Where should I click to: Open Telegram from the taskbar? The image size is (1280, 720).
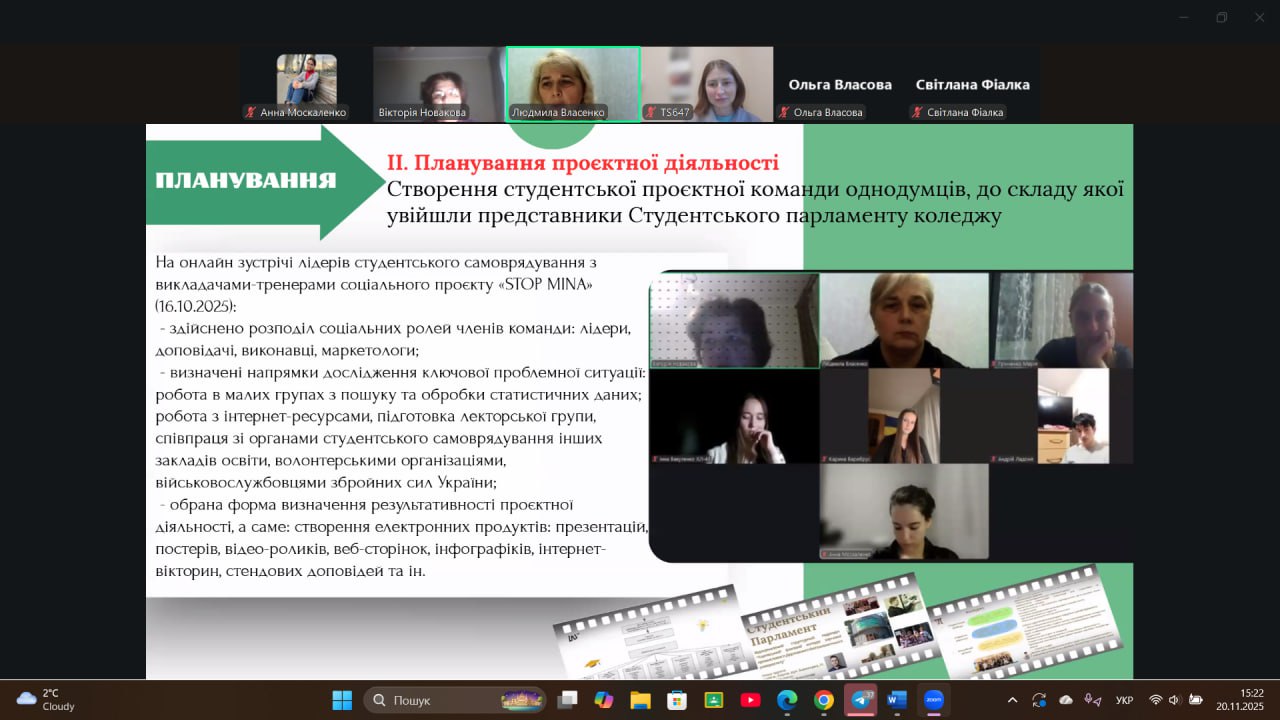[x=860, y=700]
